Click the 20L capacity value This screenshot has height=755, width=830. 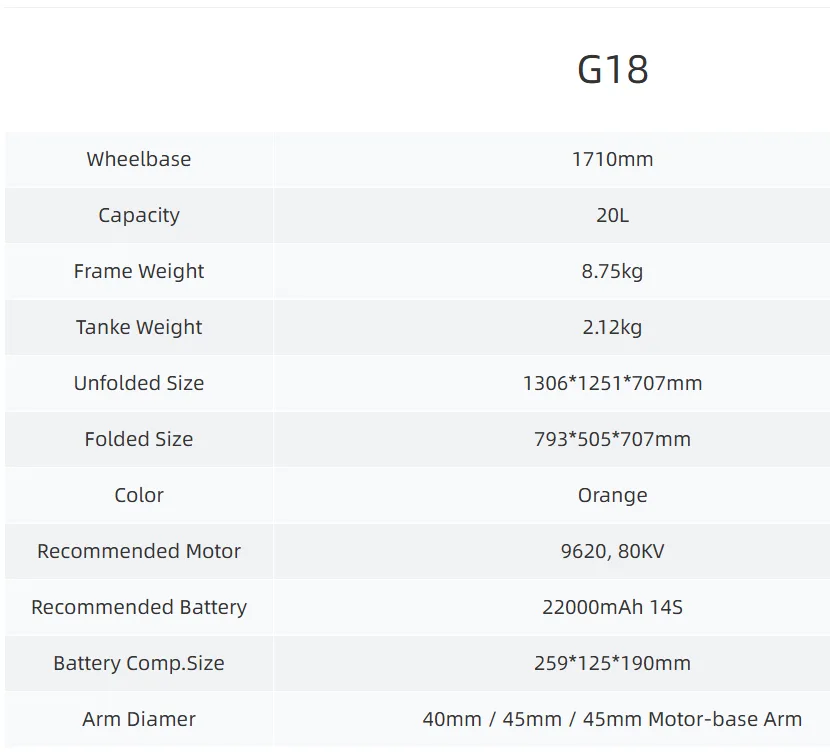click(x=612, y=215)
